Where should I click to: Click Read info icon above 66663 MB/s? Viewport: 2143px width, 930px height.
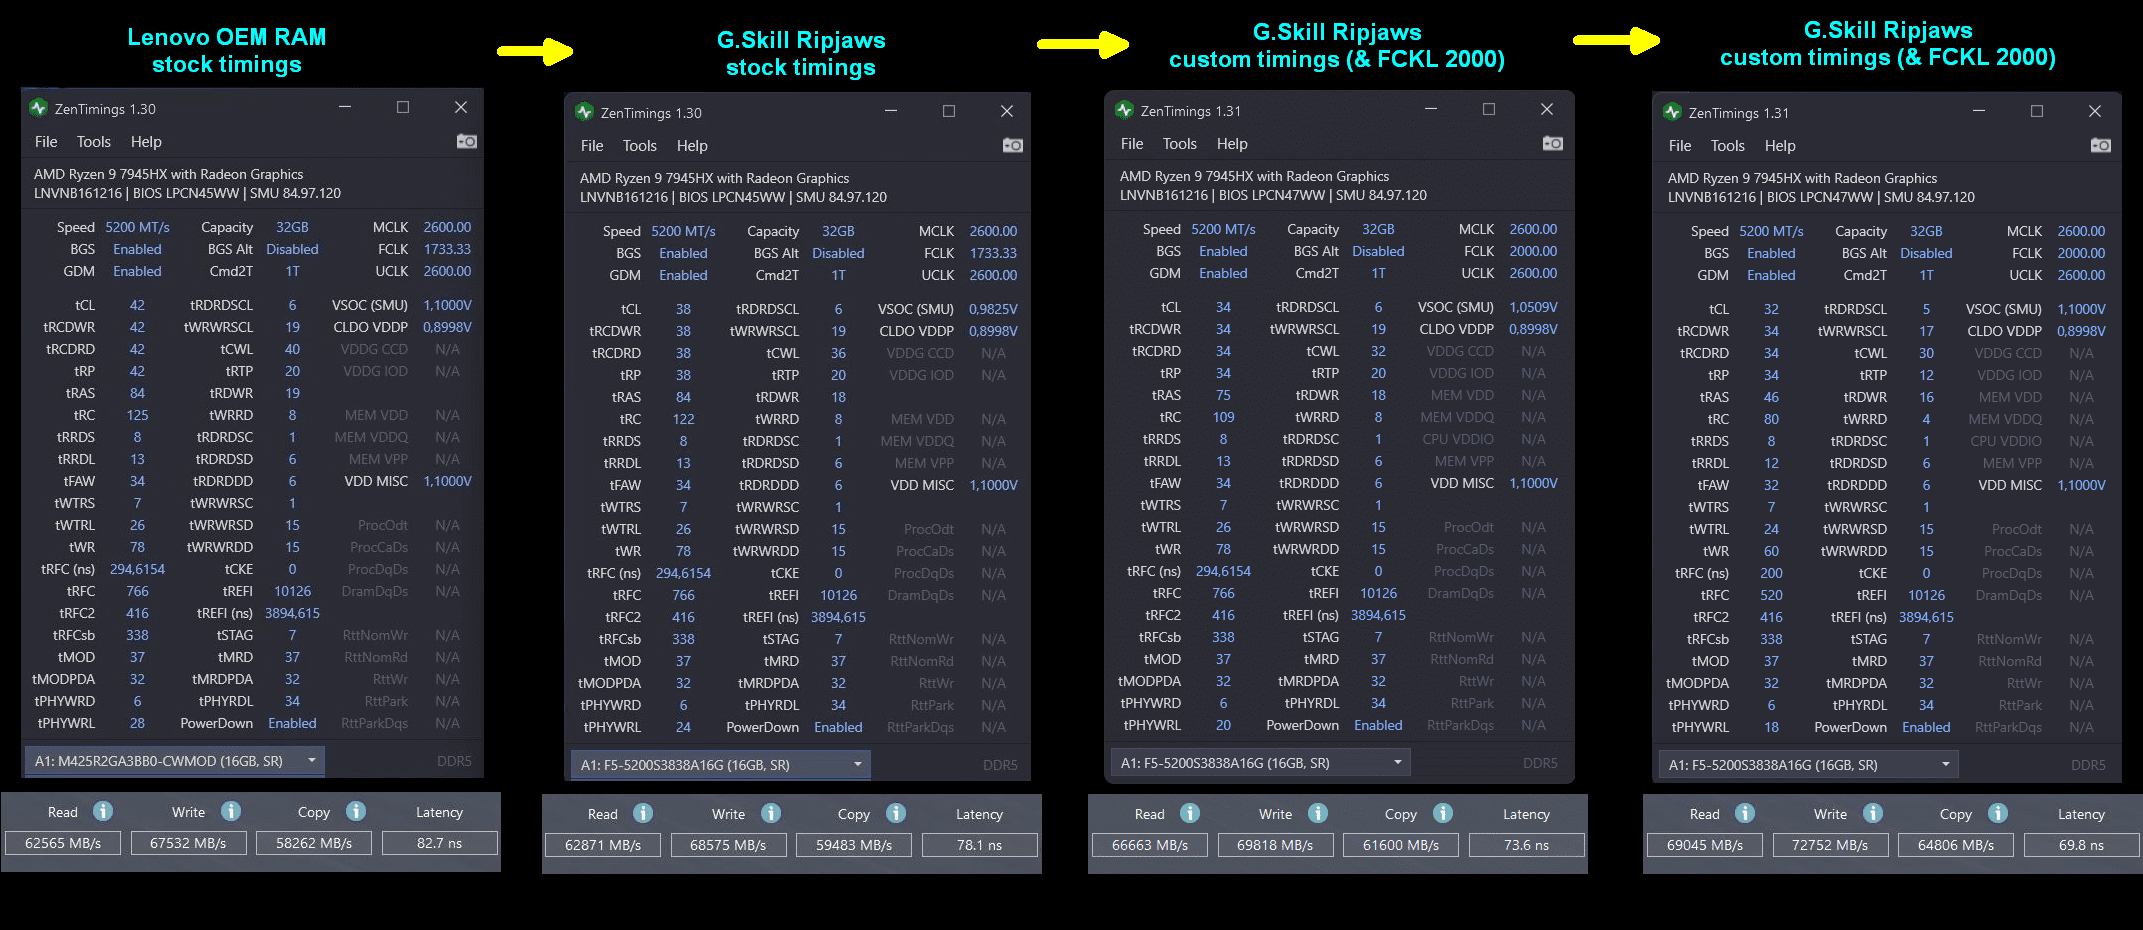coord(1190,813)
